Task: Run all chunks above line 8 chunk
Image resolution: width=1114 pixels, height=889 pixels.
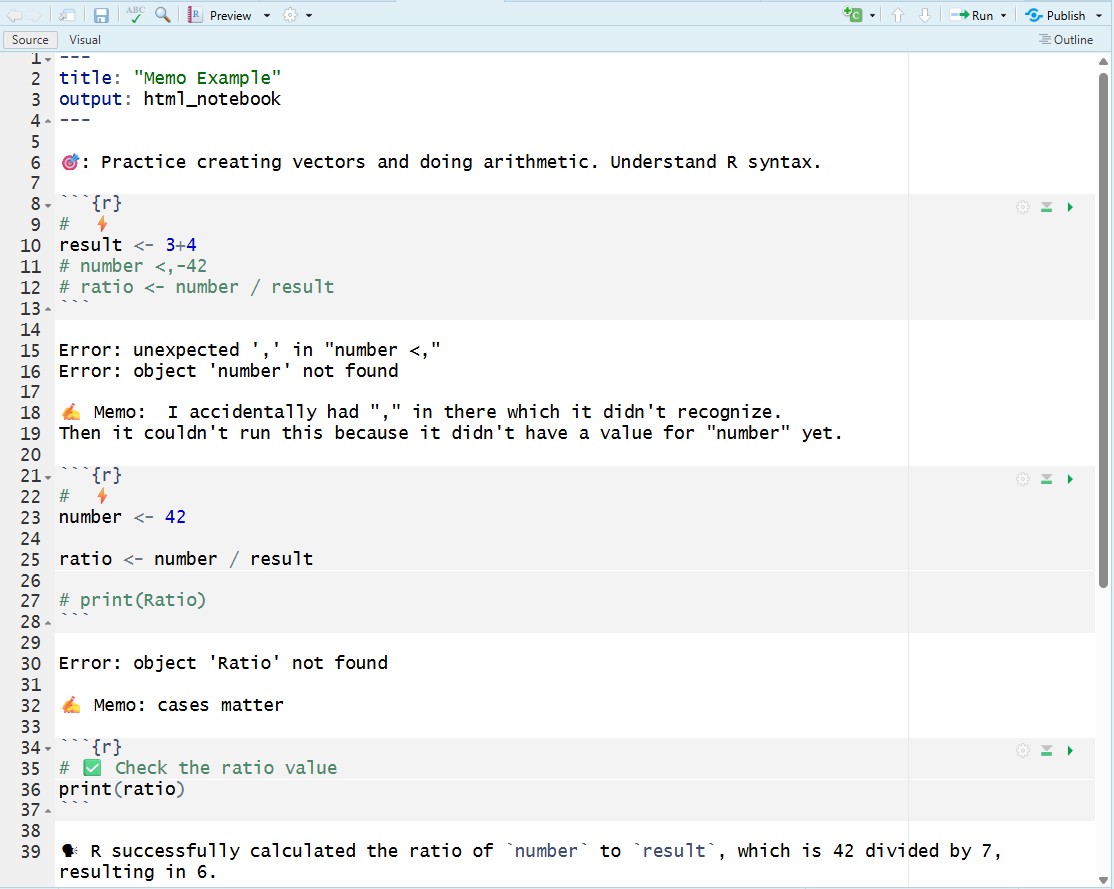Action: tap(1047, 207)
